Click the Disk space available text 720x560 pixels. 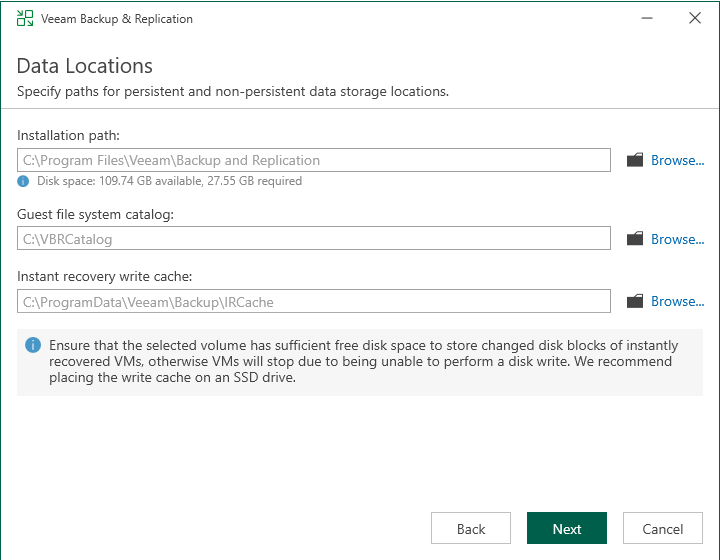(x=169, y=181)
